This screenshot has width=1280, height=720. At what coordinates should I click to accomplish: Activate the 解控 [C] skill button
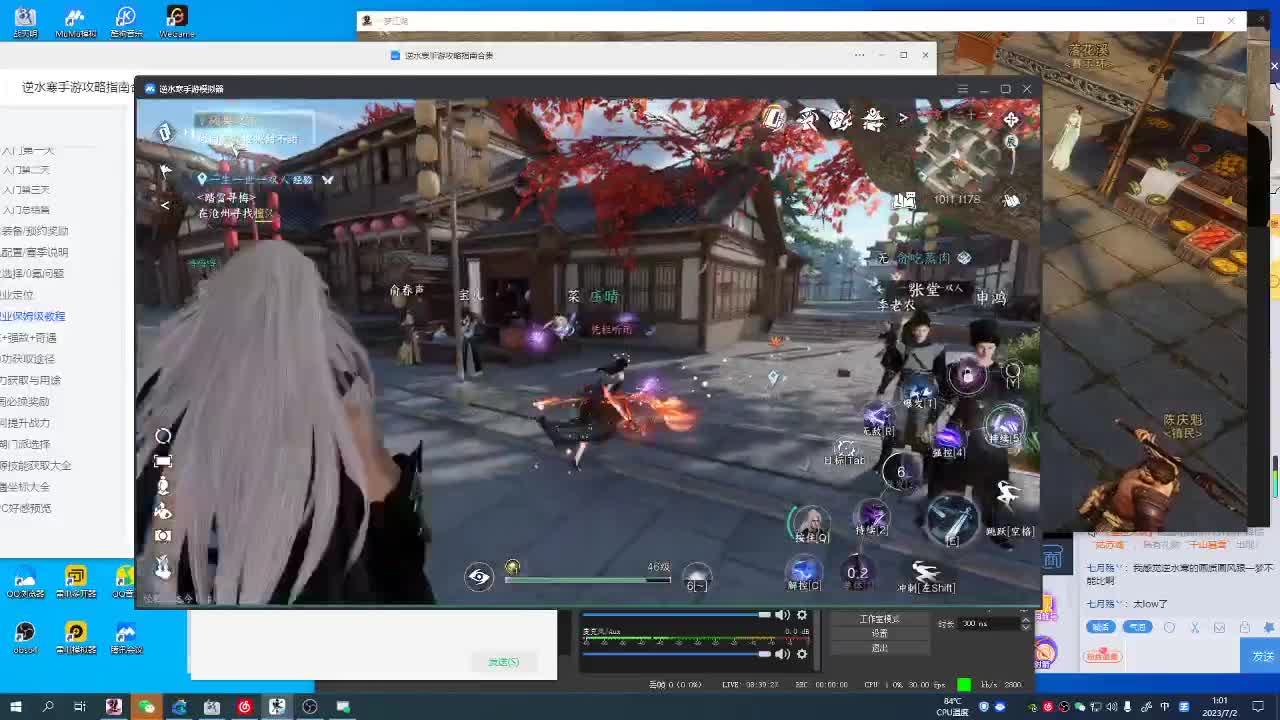point(804,575)
